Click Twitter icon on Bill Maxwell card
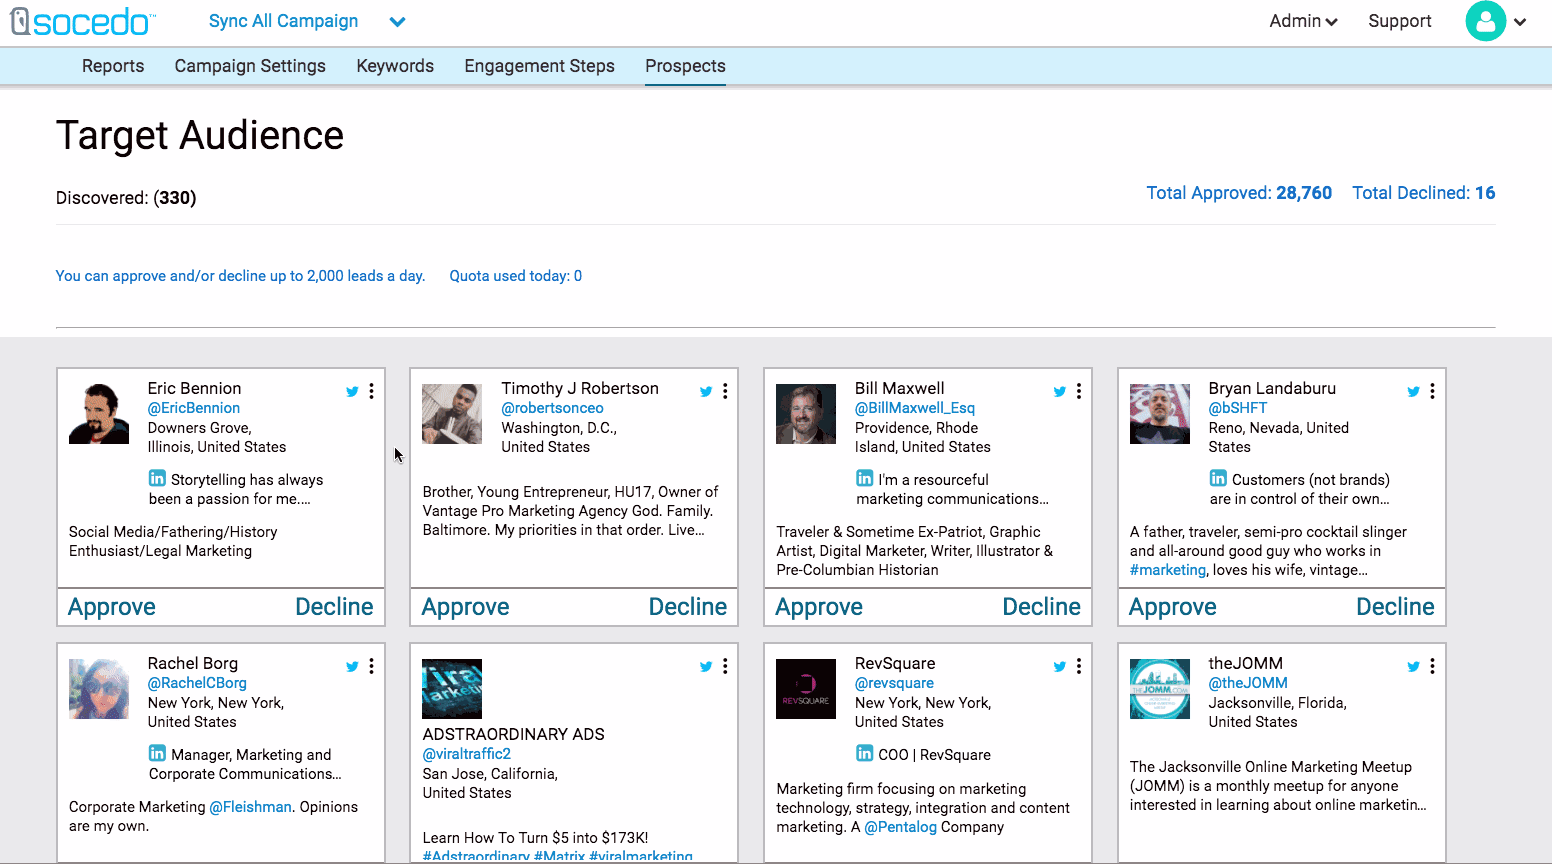Image resolution: width=1552 pixels, height=864 pixels. coord(1060,392)
